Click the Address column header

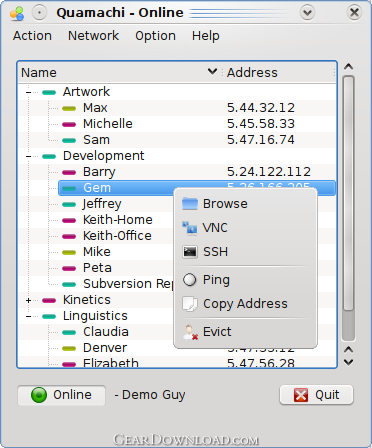[279, 72]
